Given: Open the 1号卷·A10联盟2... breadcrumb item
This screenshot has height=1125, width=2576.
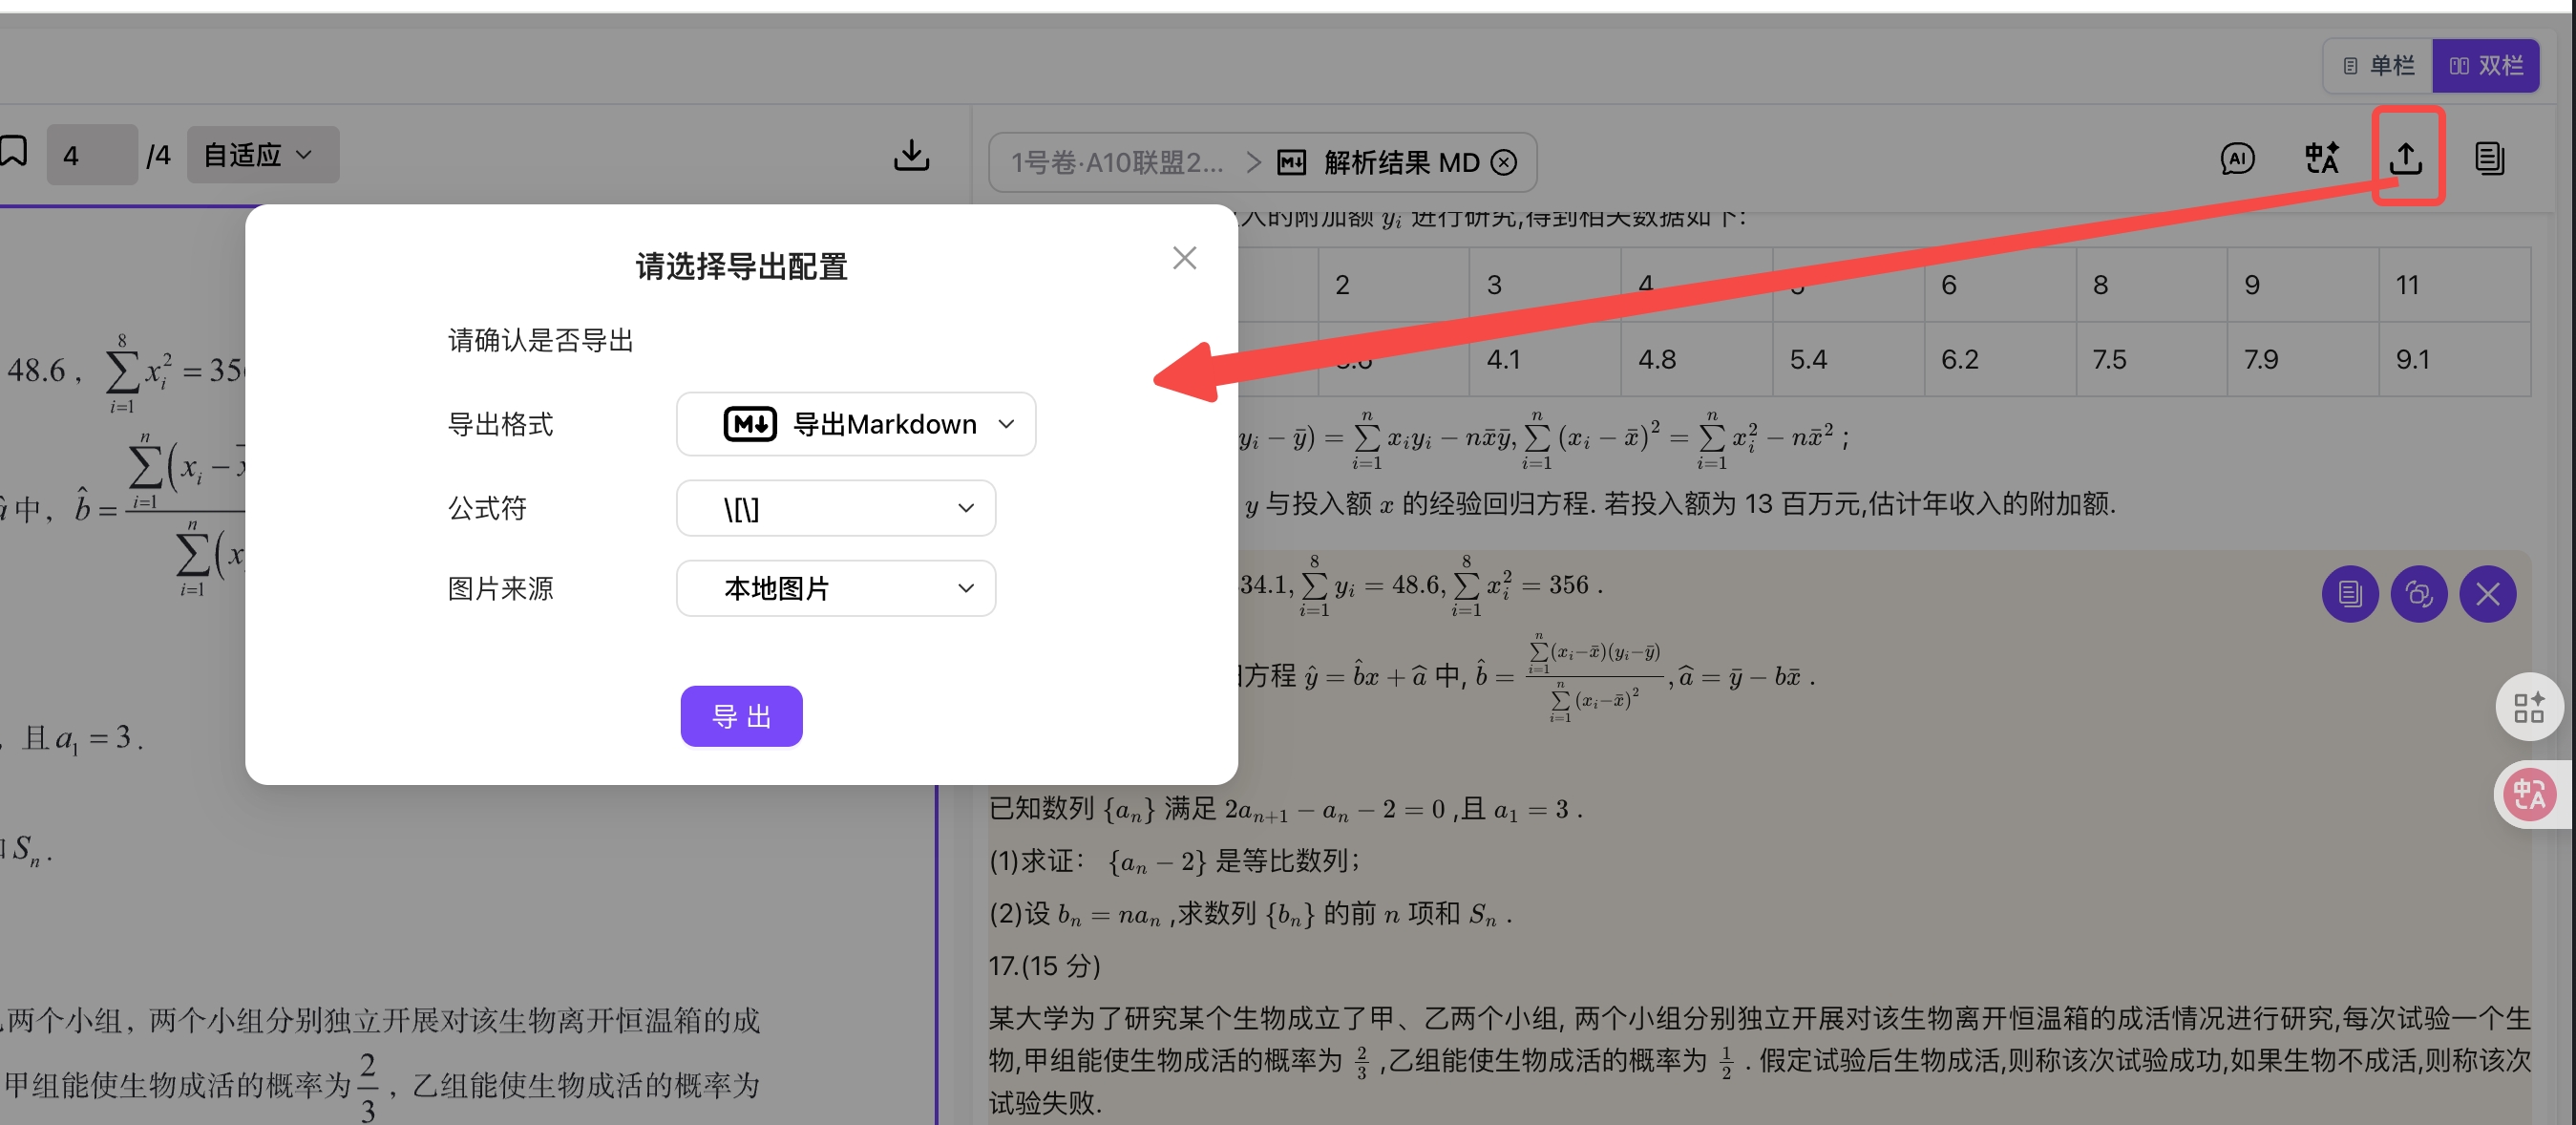Looking at the screenshot, I should [x=1117, y=162].
